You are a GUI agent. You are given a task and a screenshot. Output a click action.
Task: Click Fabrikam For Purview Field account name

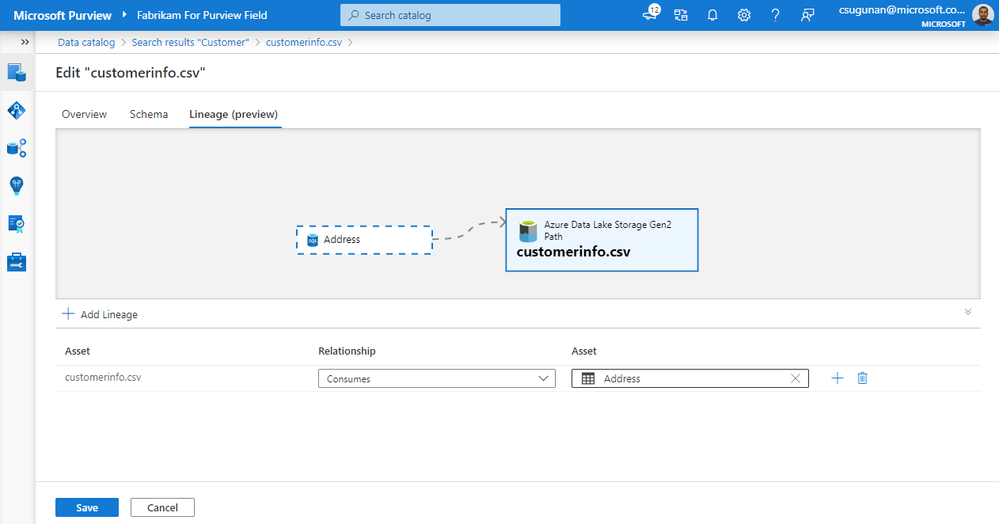coord(202,15)
